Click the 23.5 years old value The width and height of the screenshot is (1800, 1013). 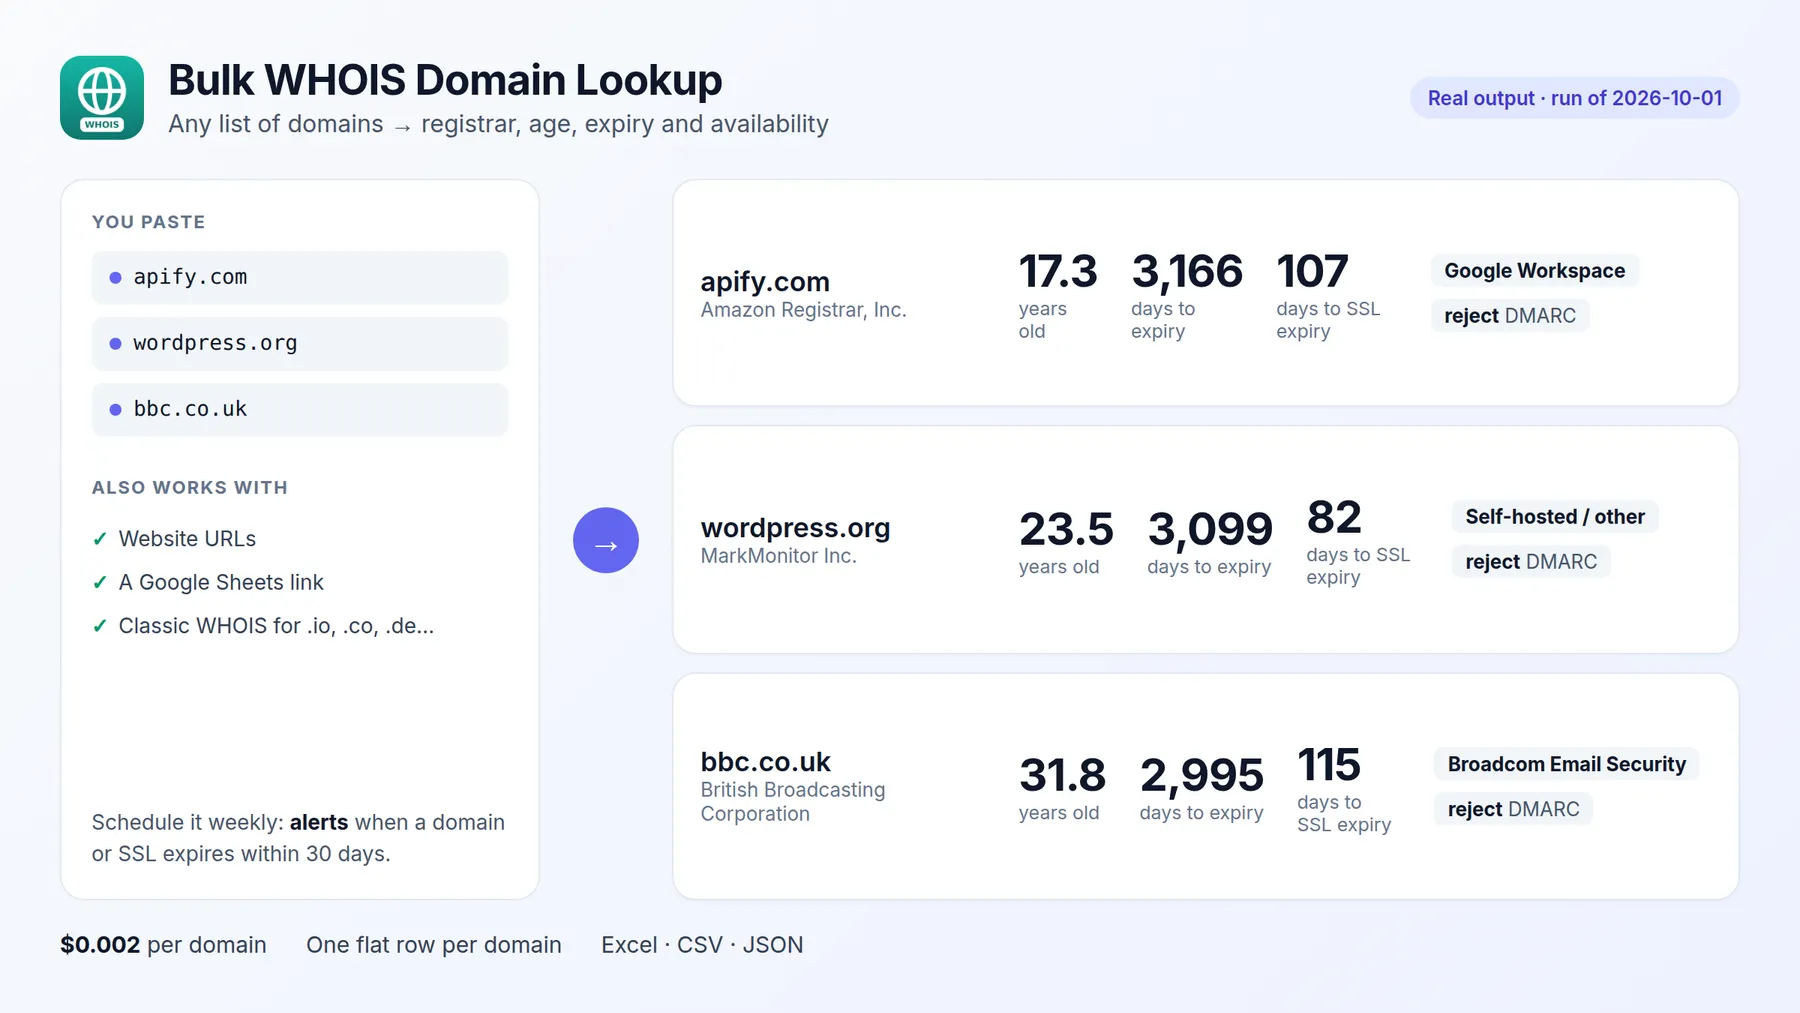point(1066,530)
